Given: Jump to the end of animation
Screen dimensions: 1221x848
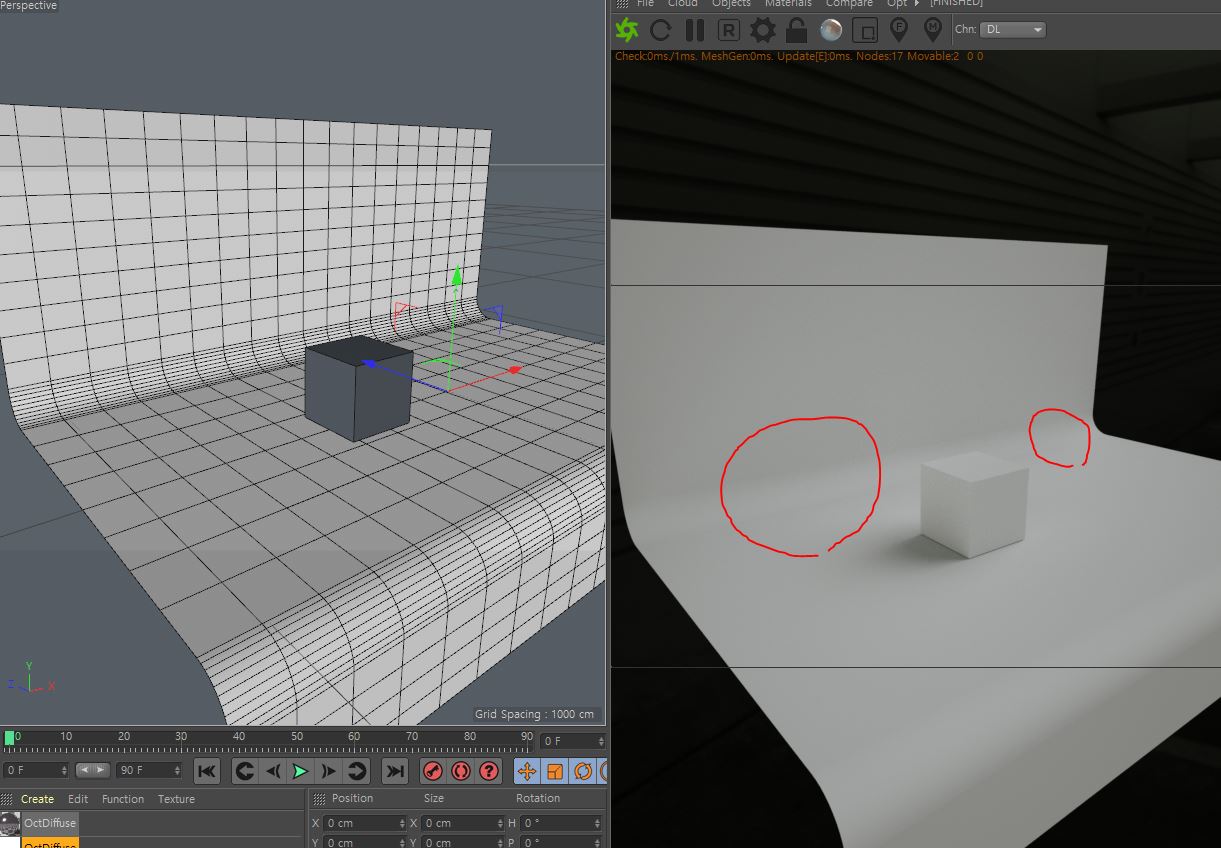Looking at the screenshot, I should 395,771.
